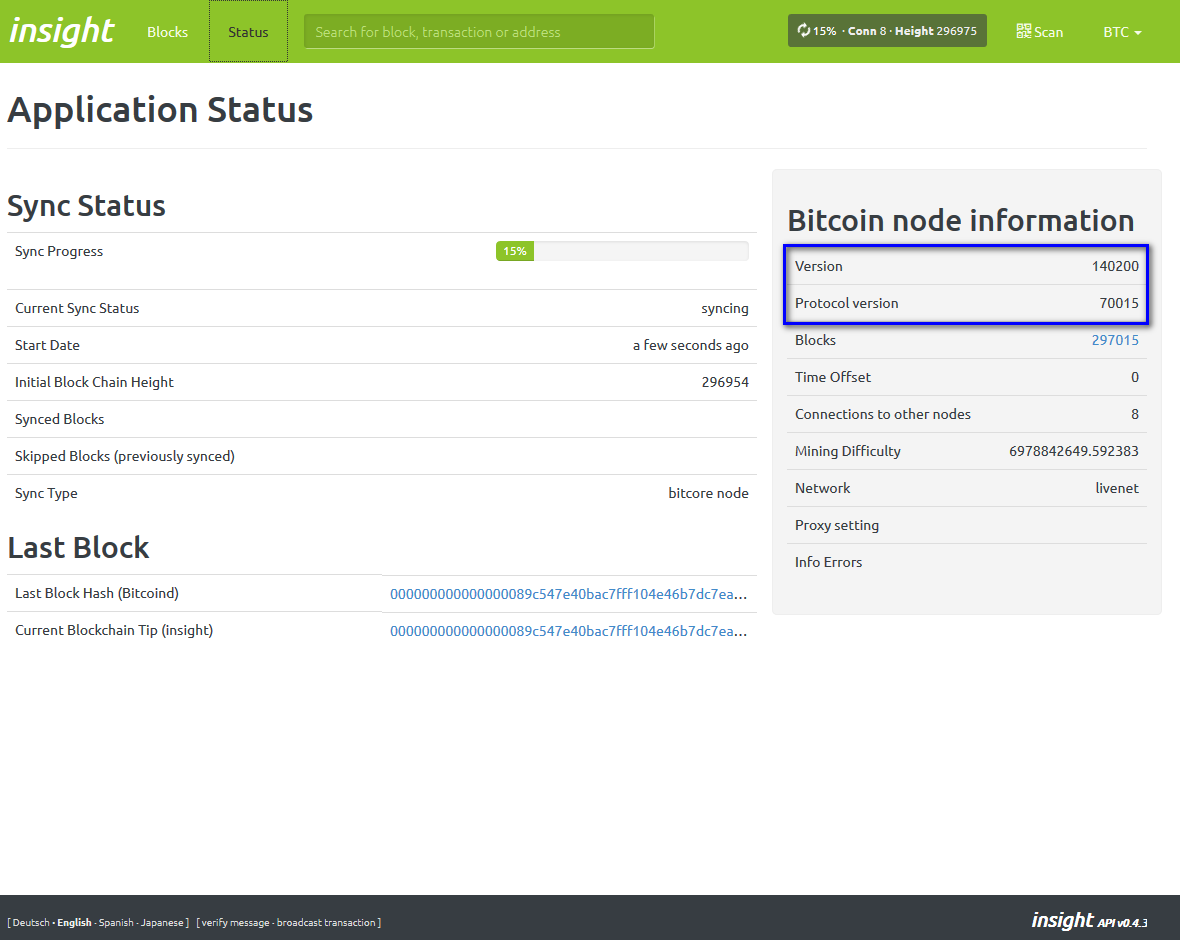The height and width of the screenshot is (940, 1180).
Task: Open the Current Blockchain Tip hash link
Action: tap(569, 630)
